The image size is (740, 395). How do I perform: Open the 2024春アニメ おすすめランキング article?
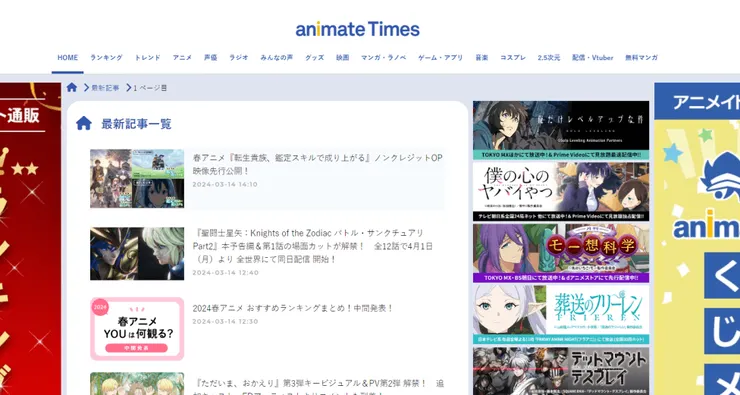tap(293, 308)
